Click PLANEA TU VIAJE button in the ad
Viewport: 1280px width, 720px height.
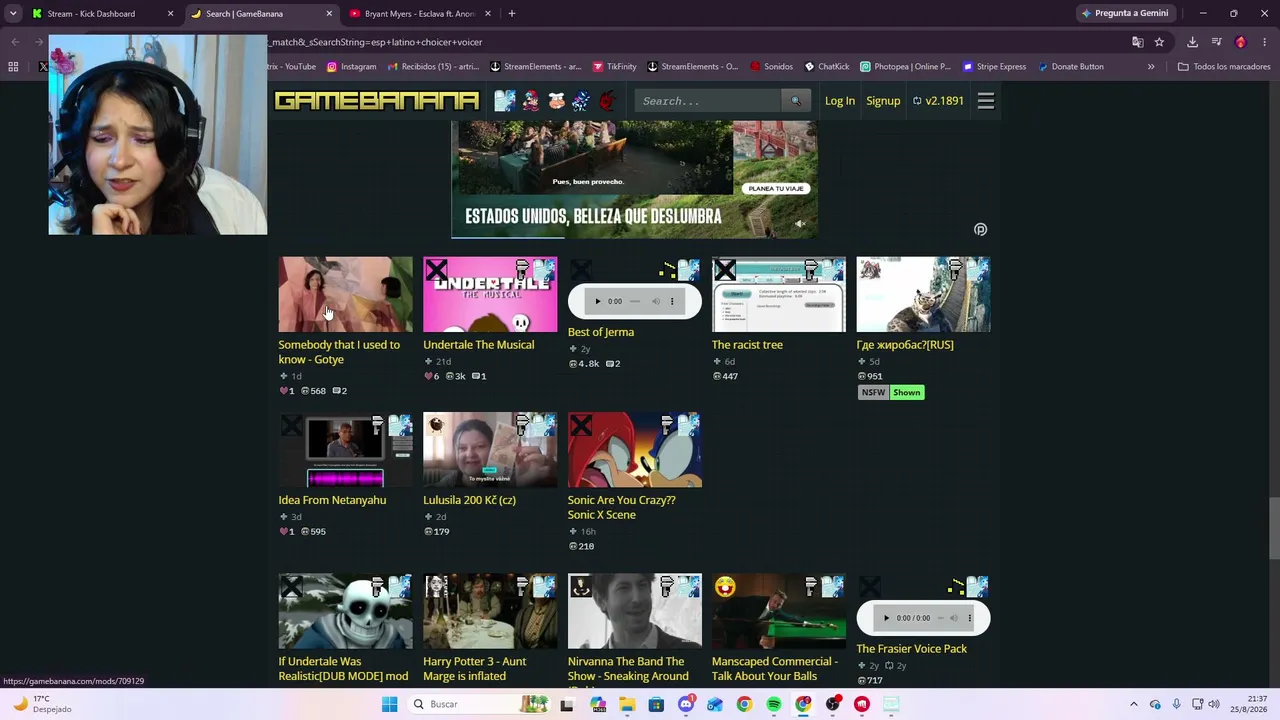pos(776,189)
